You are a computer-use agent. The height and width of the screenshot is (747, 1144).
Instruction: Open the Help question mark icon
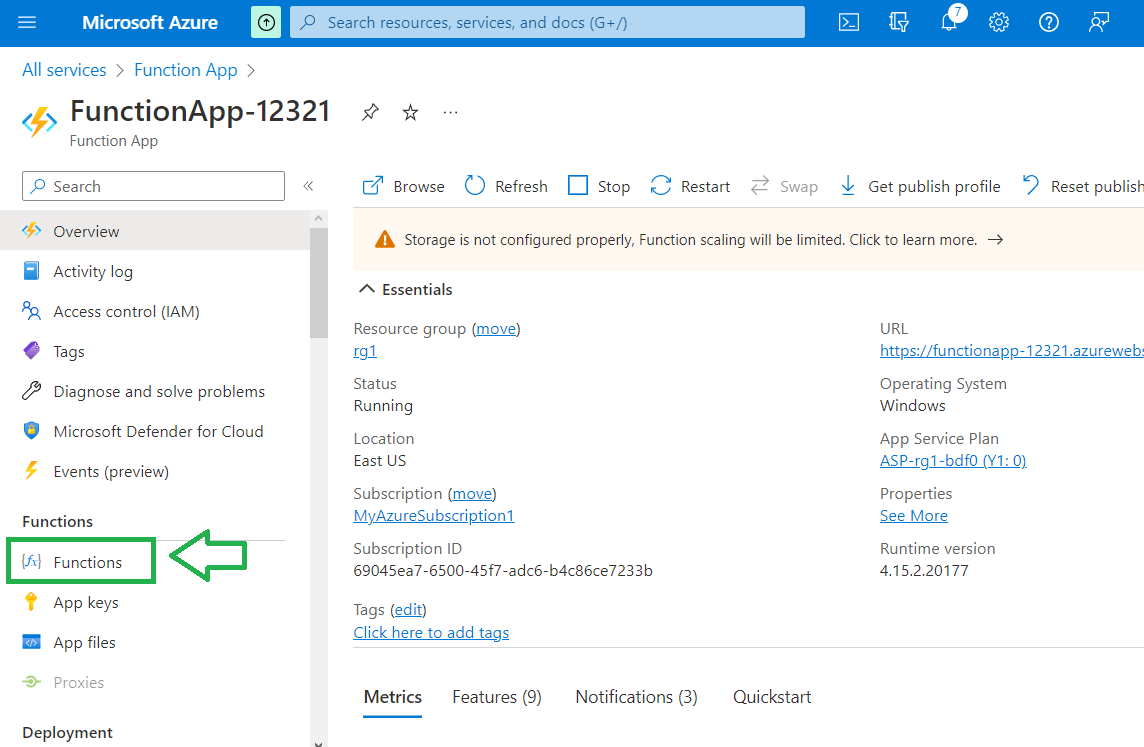pos(1048,23)
